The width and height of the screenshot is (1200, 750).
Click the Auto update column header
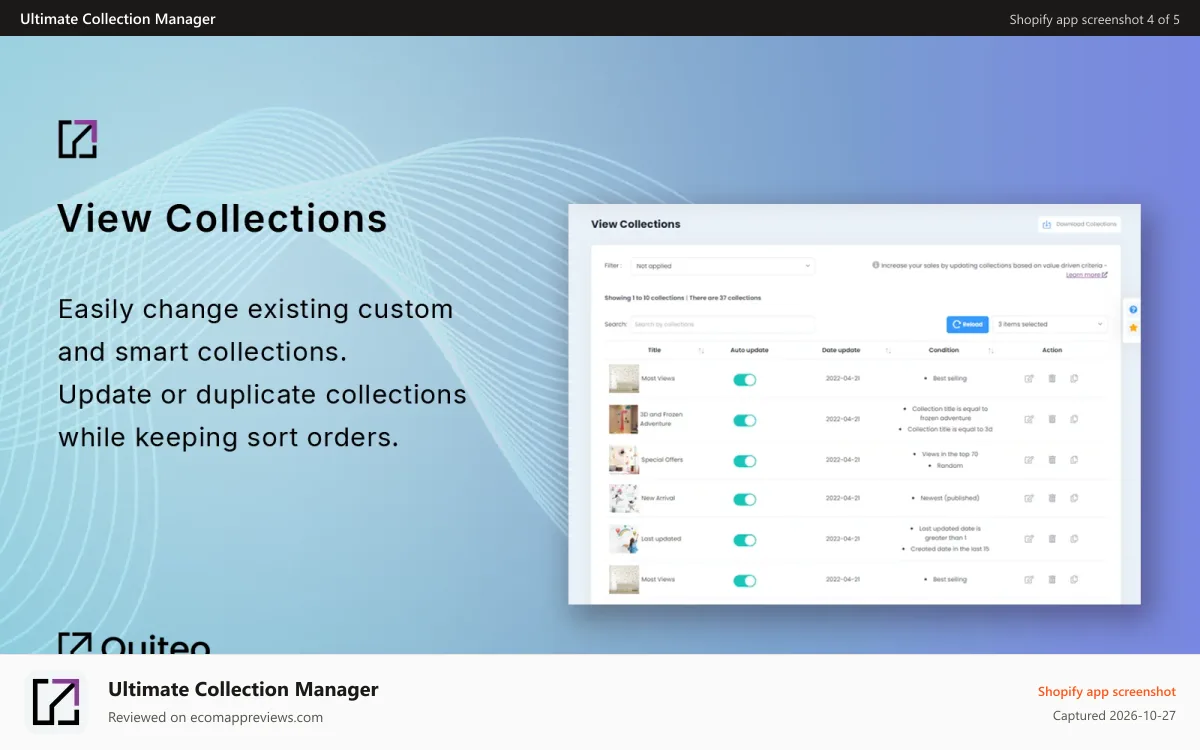(750, 350)
